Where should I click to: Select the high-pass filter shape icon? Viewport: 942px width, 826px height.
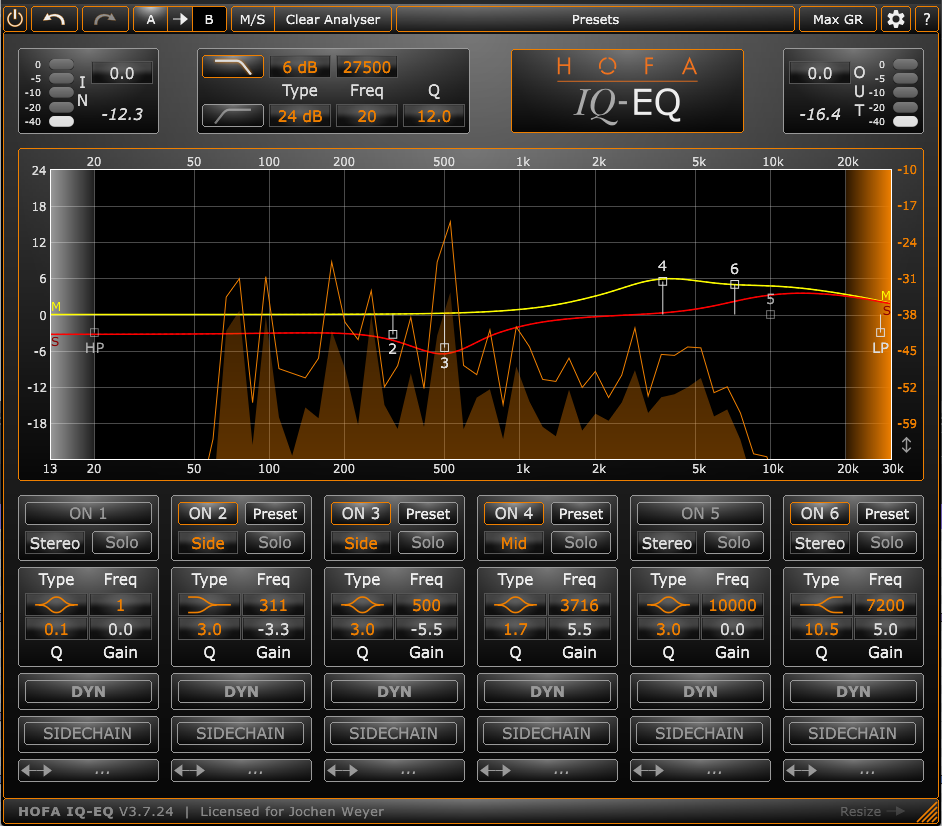(233, 115)
